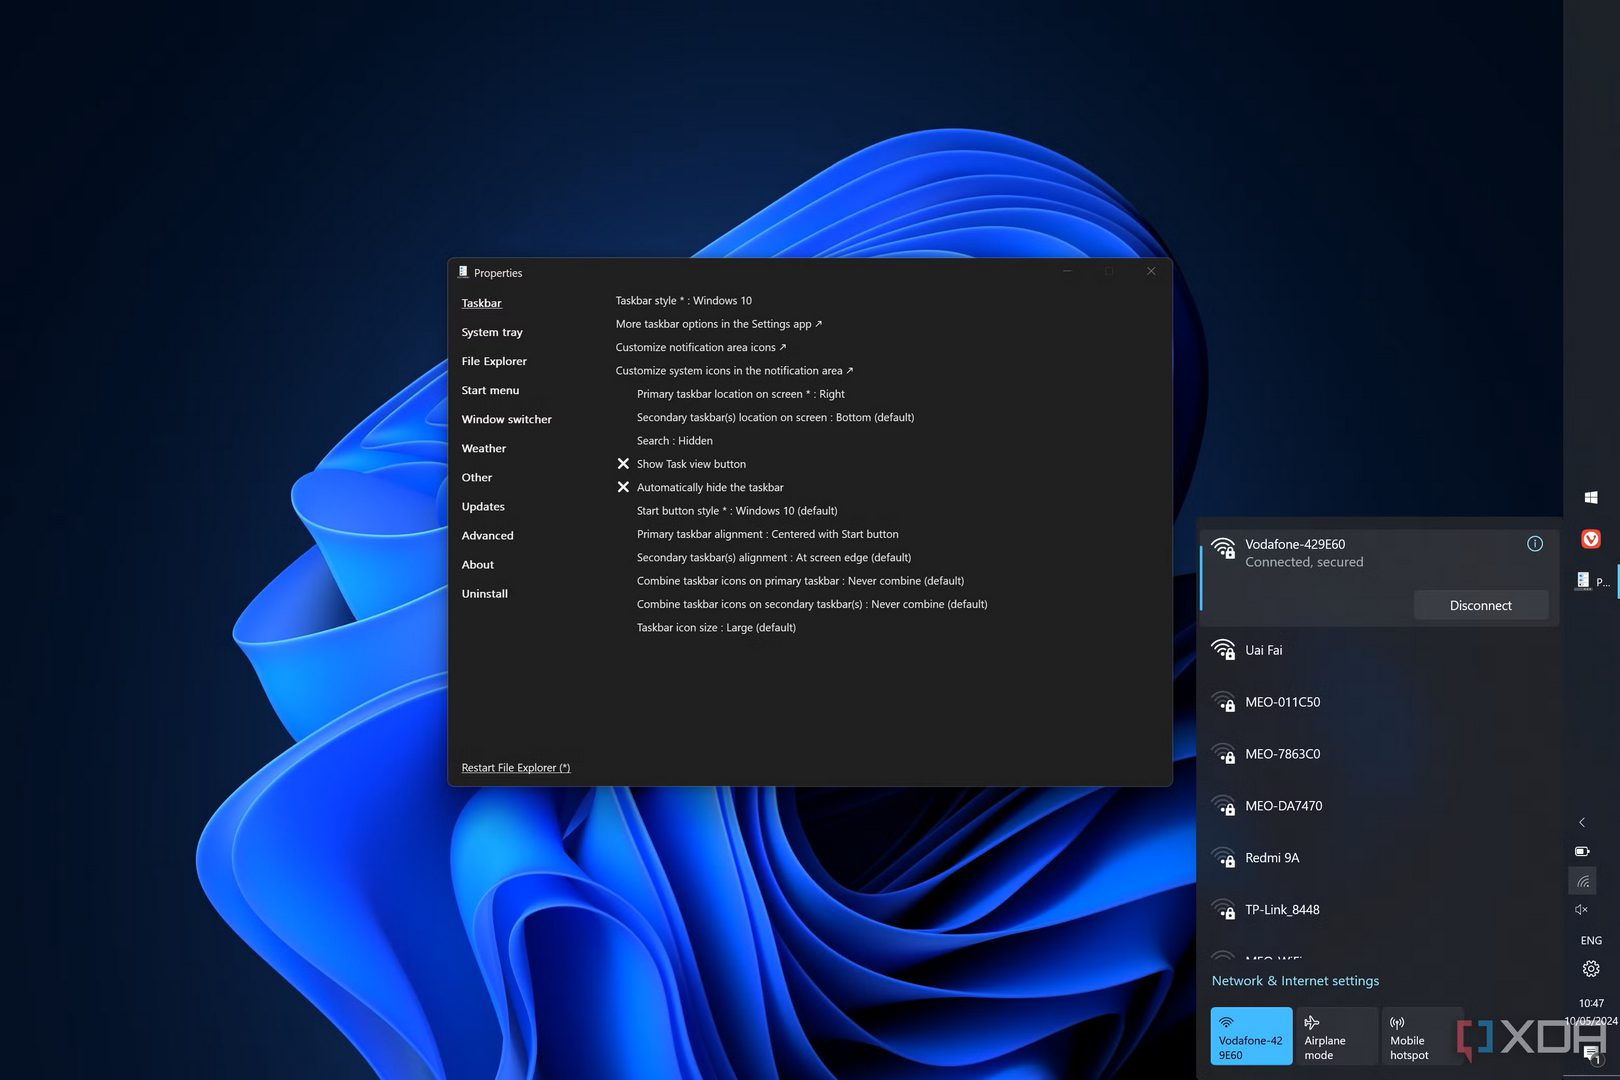Screen dimensions: 1620x1080
Task: Change Taskbar style Windows 10 option
Action: (x=683, y=301)
